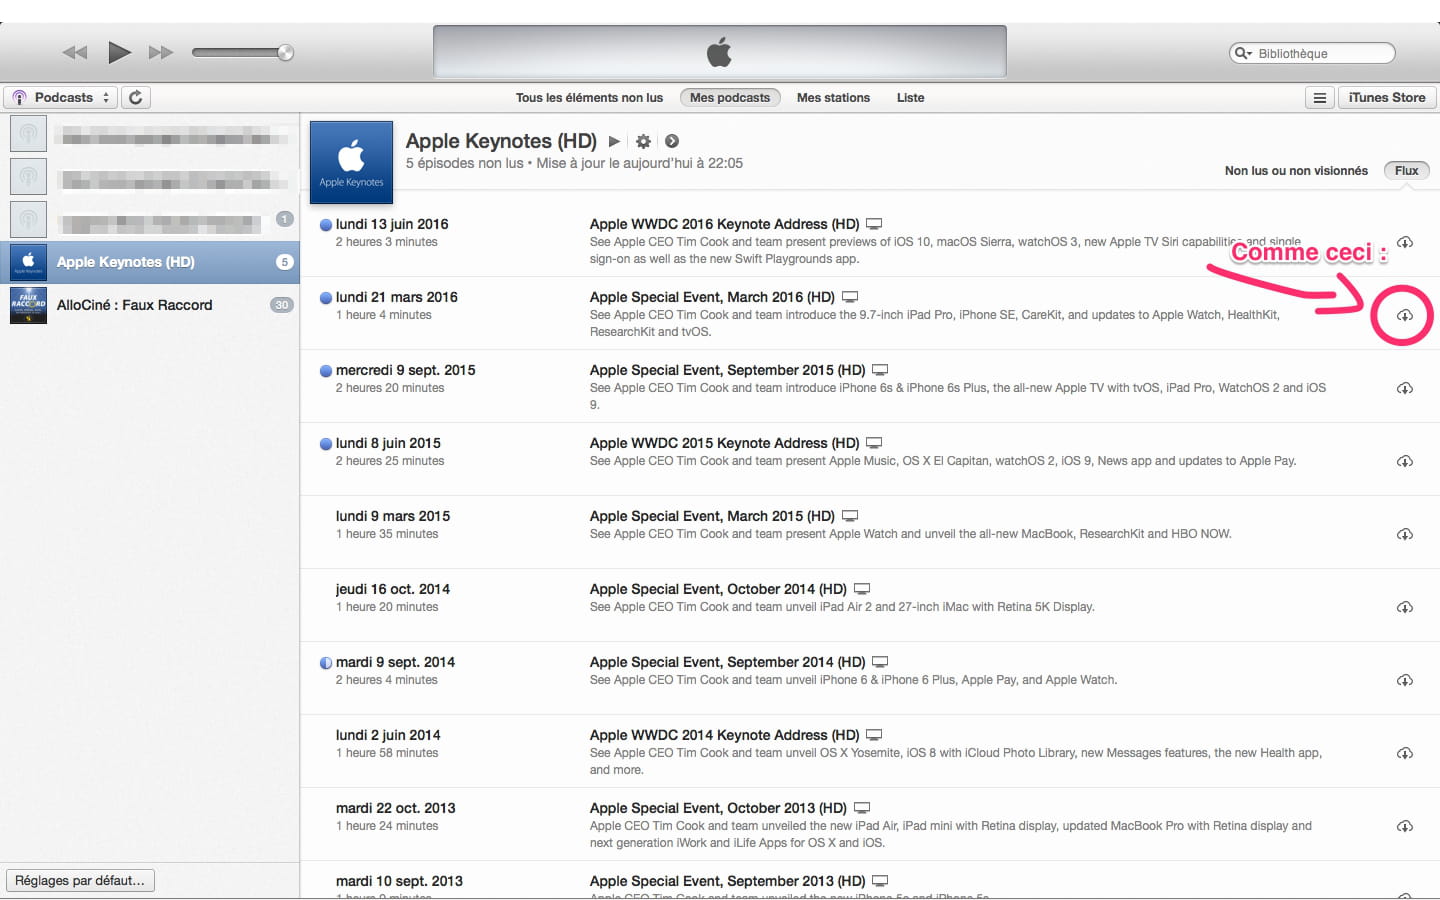This screenshot has width=1440, height=900.
Task: Select Apple Keynotes (HD) in sidebar
Action: click(x=150, y=262)
